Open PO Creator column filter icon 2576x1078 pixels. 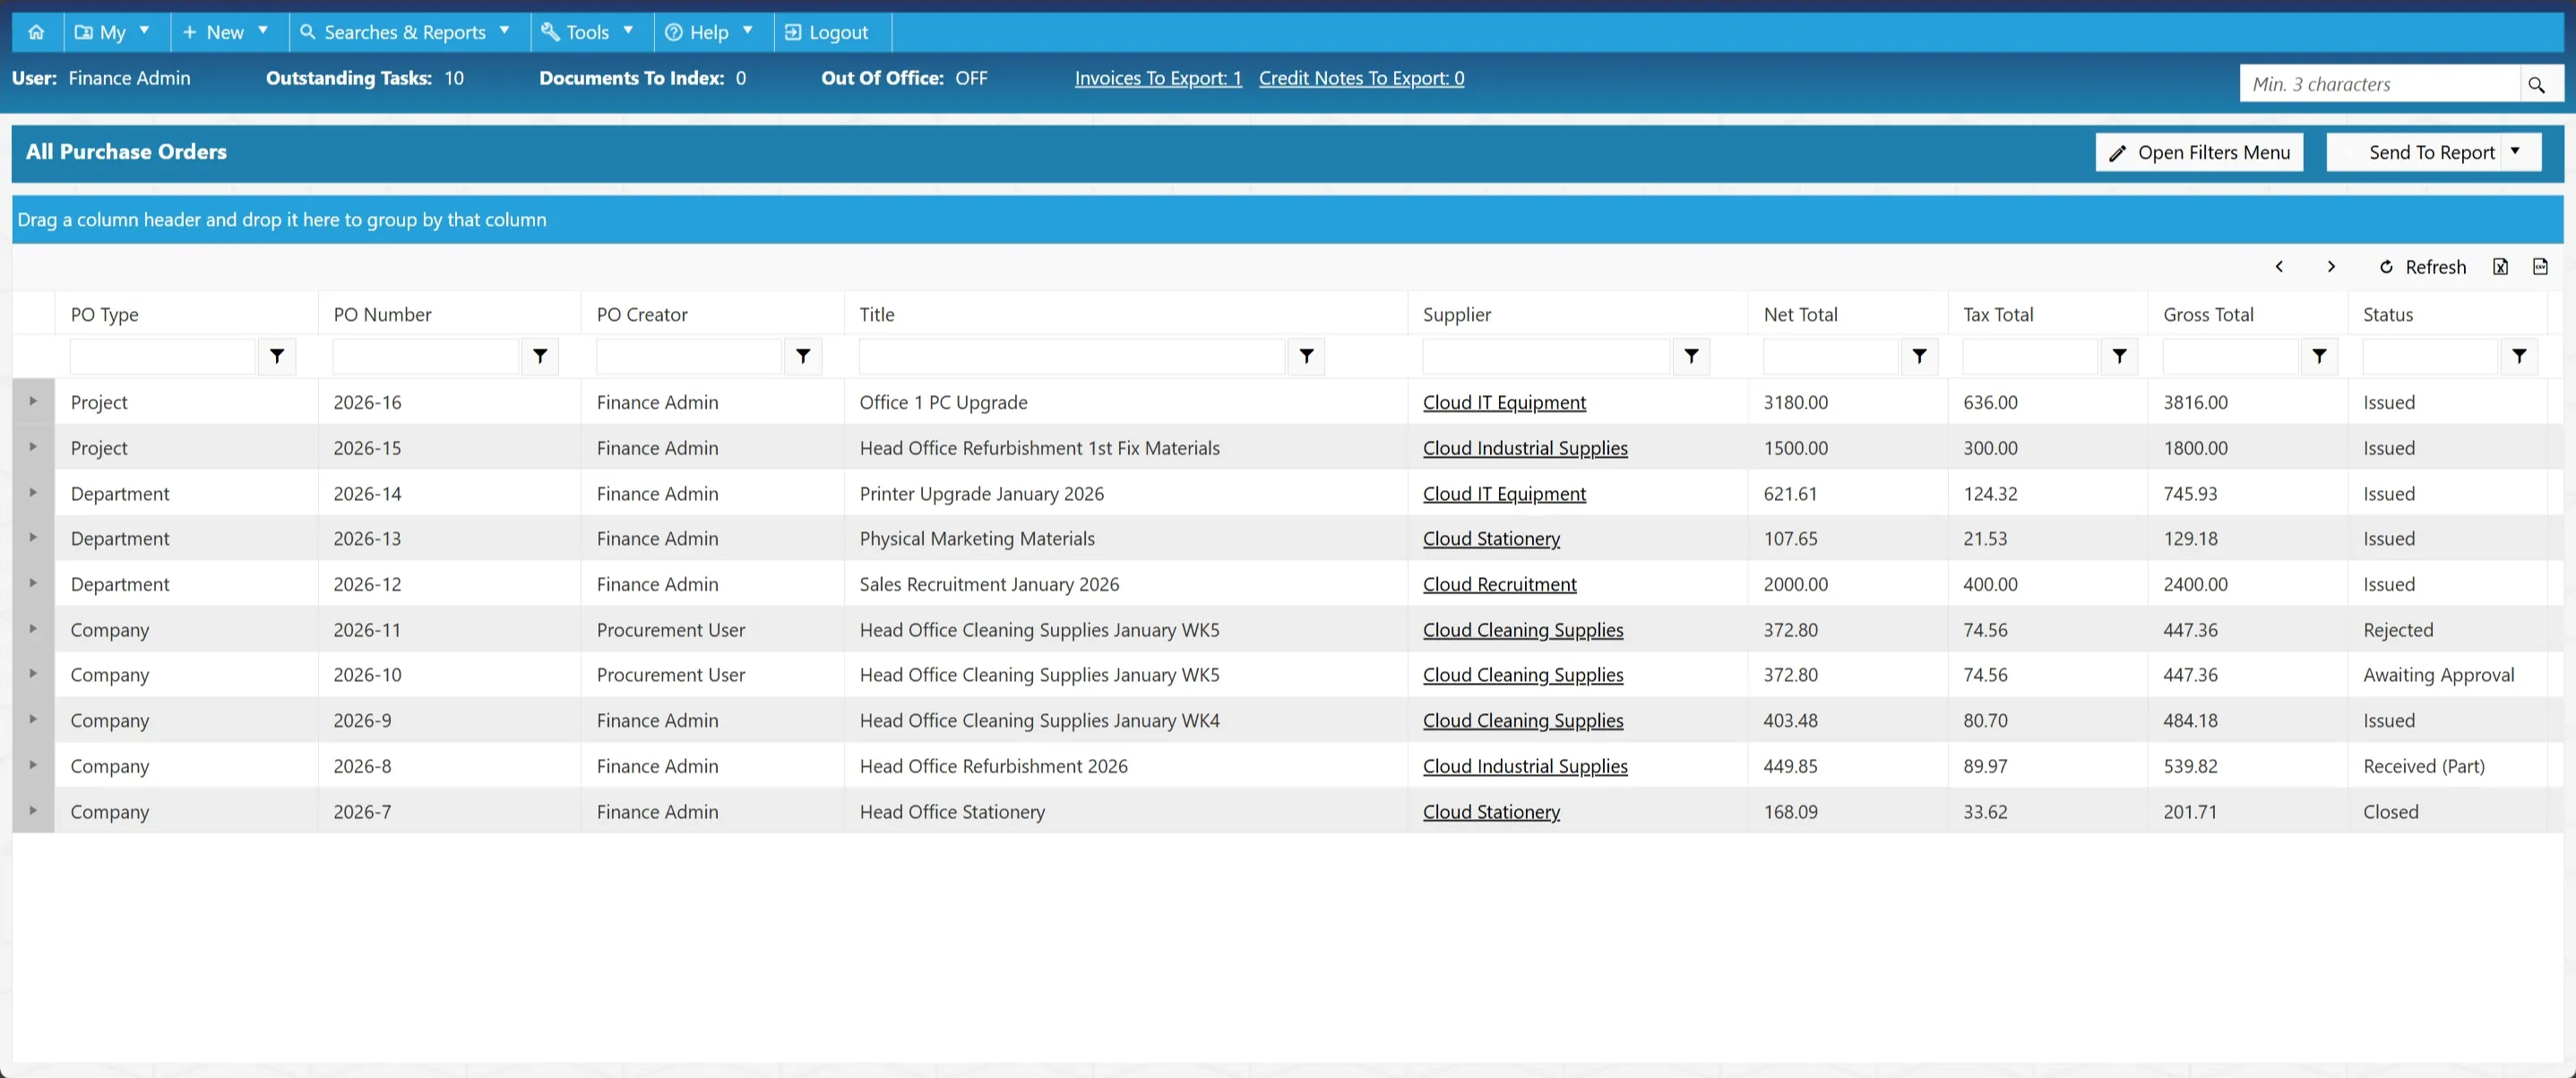(803, 356)
